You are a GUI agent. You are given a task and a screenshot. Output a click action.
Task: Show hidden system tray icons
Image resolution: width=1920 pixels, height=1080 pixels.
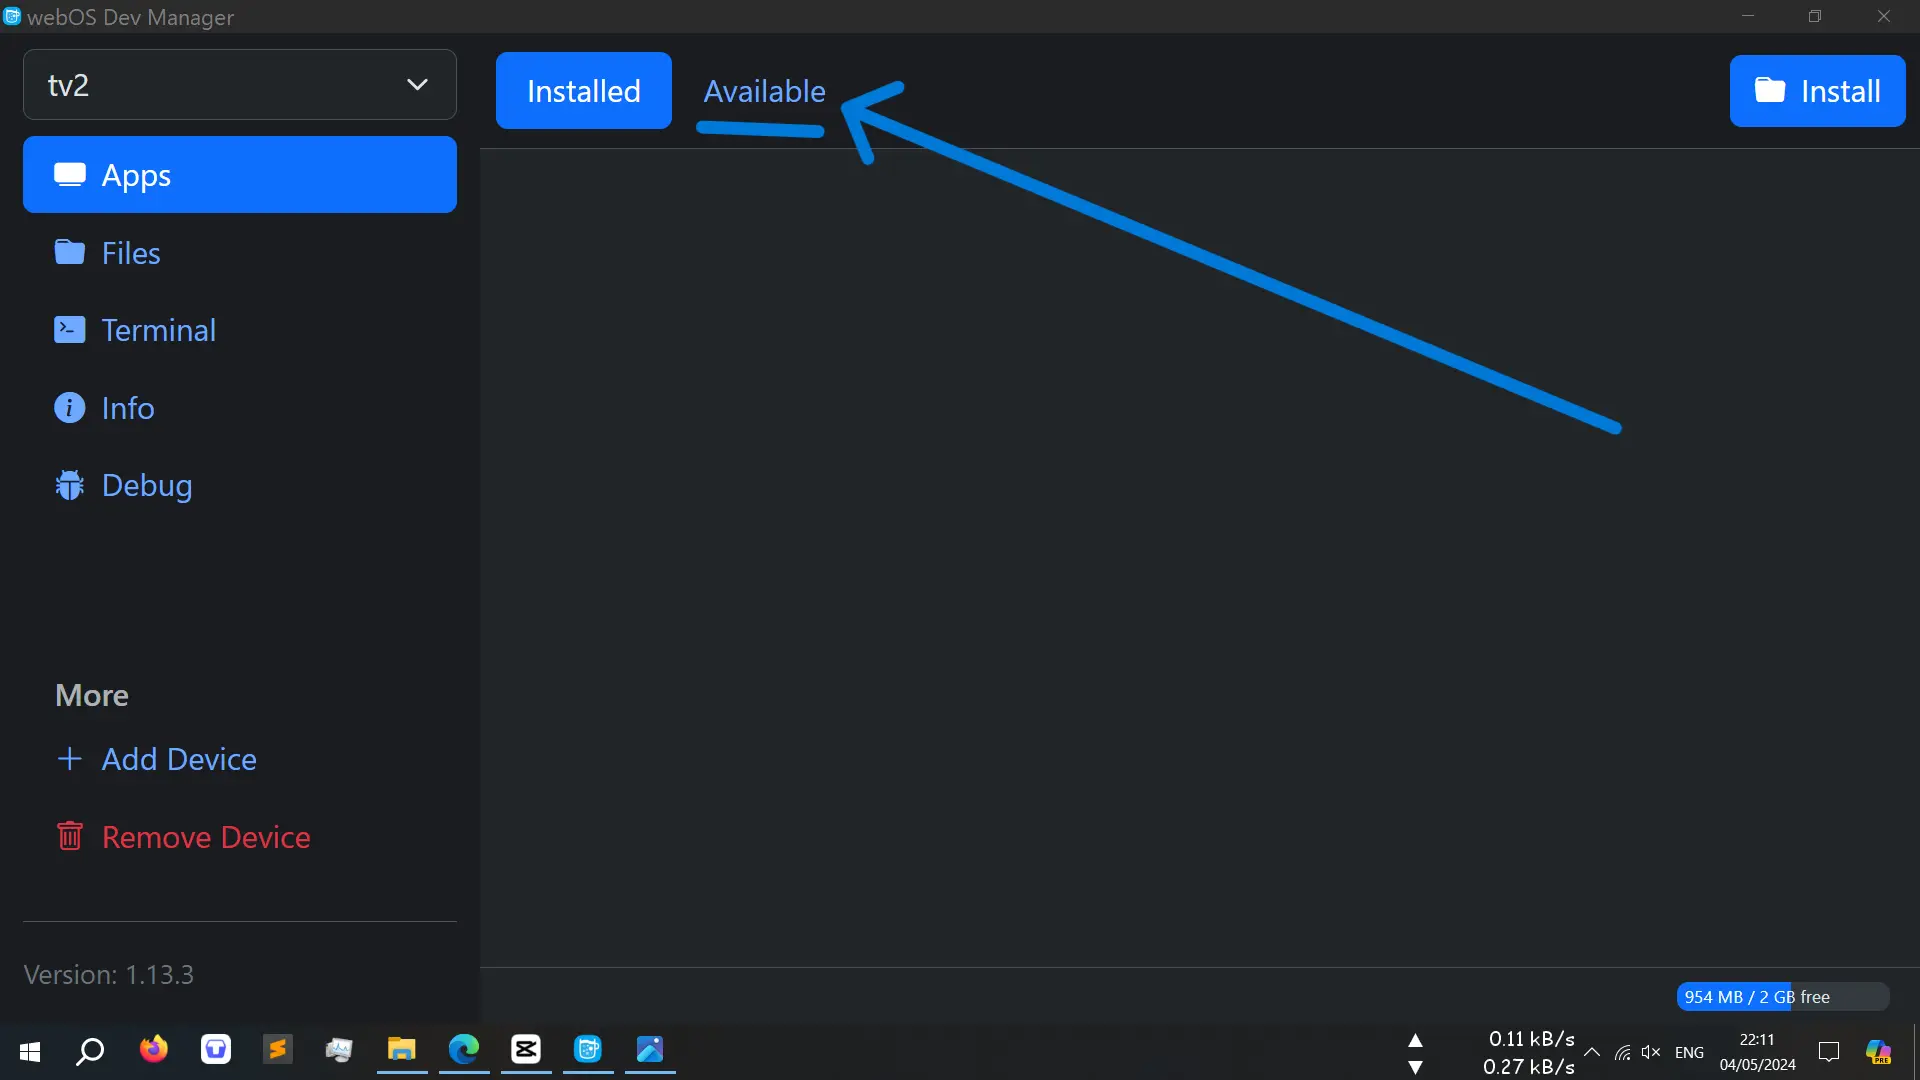[1592, 1052]
